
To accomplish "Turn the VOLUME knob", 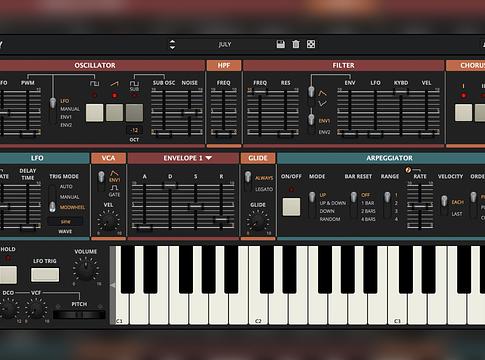I will pyautogui.click(x=86, y=270).
